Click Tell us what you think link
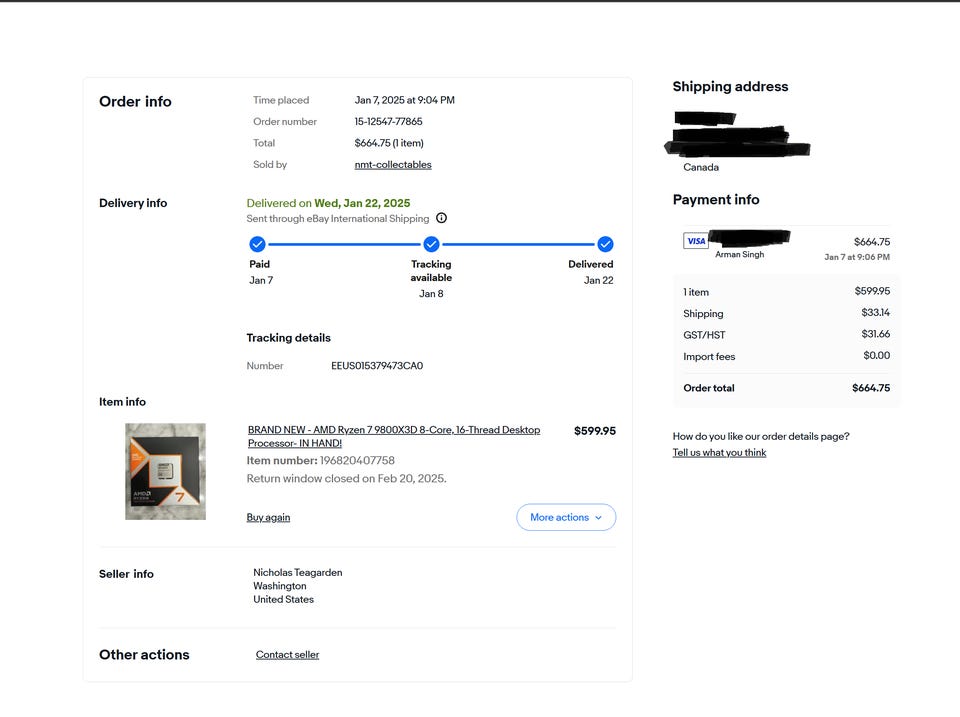Screen dimensions: 960x717 719,452
